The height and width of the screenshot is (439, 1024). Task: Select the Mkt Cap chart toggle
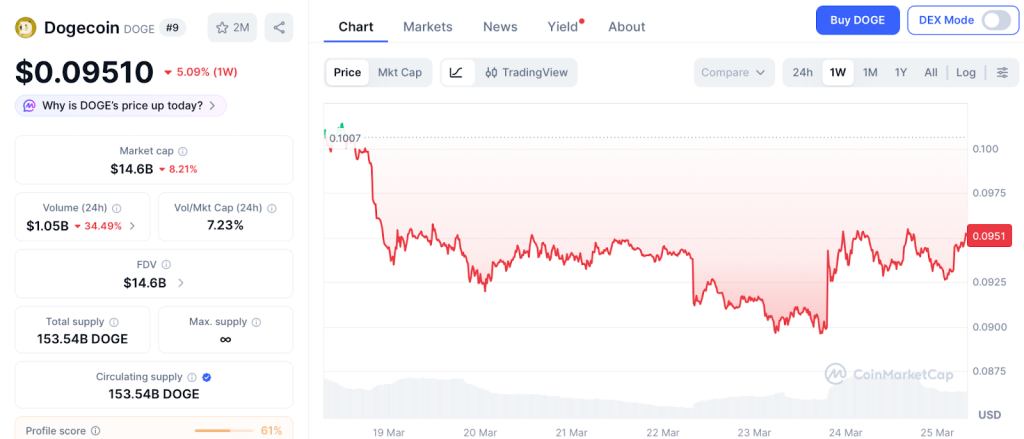tap(399, 72)
